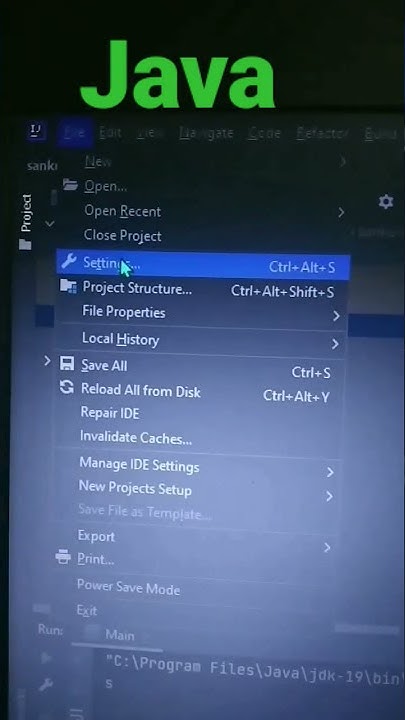Viewport: 405px width, 720px height.
Task: Click the Open folder icon in File menu
Action: 70,185
